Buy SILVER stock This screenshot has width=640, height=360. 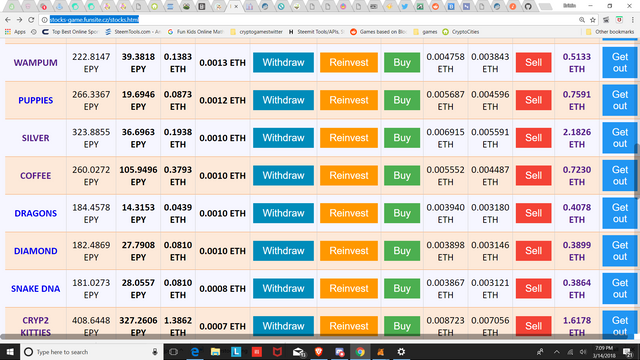tap(402, 138)
